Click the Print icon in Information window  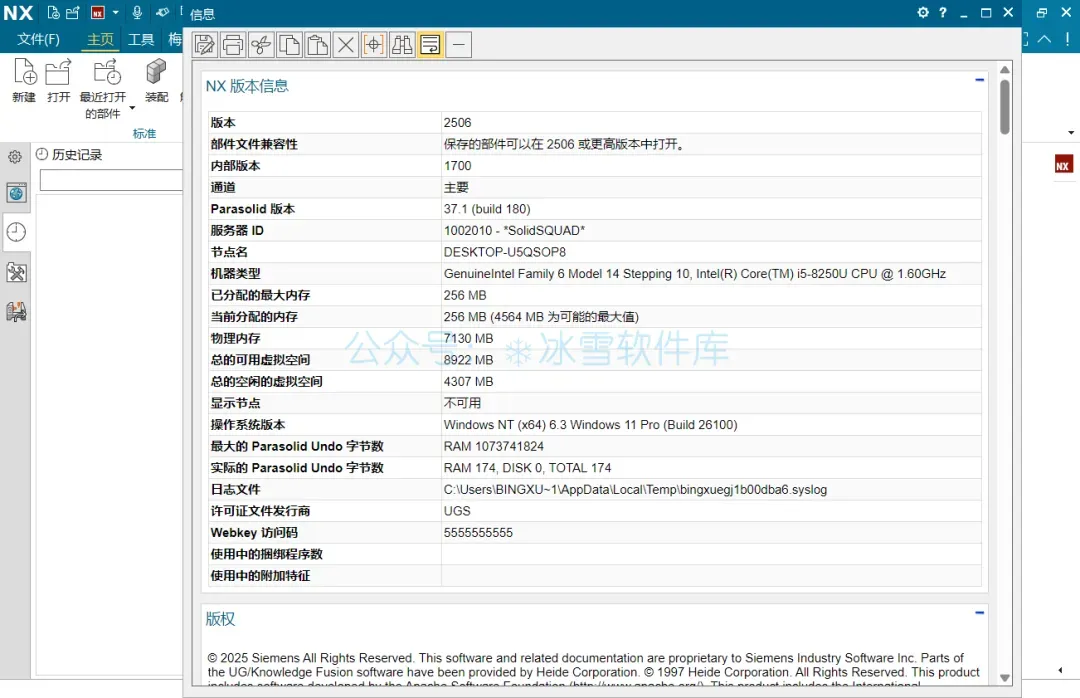coord(233,45)
